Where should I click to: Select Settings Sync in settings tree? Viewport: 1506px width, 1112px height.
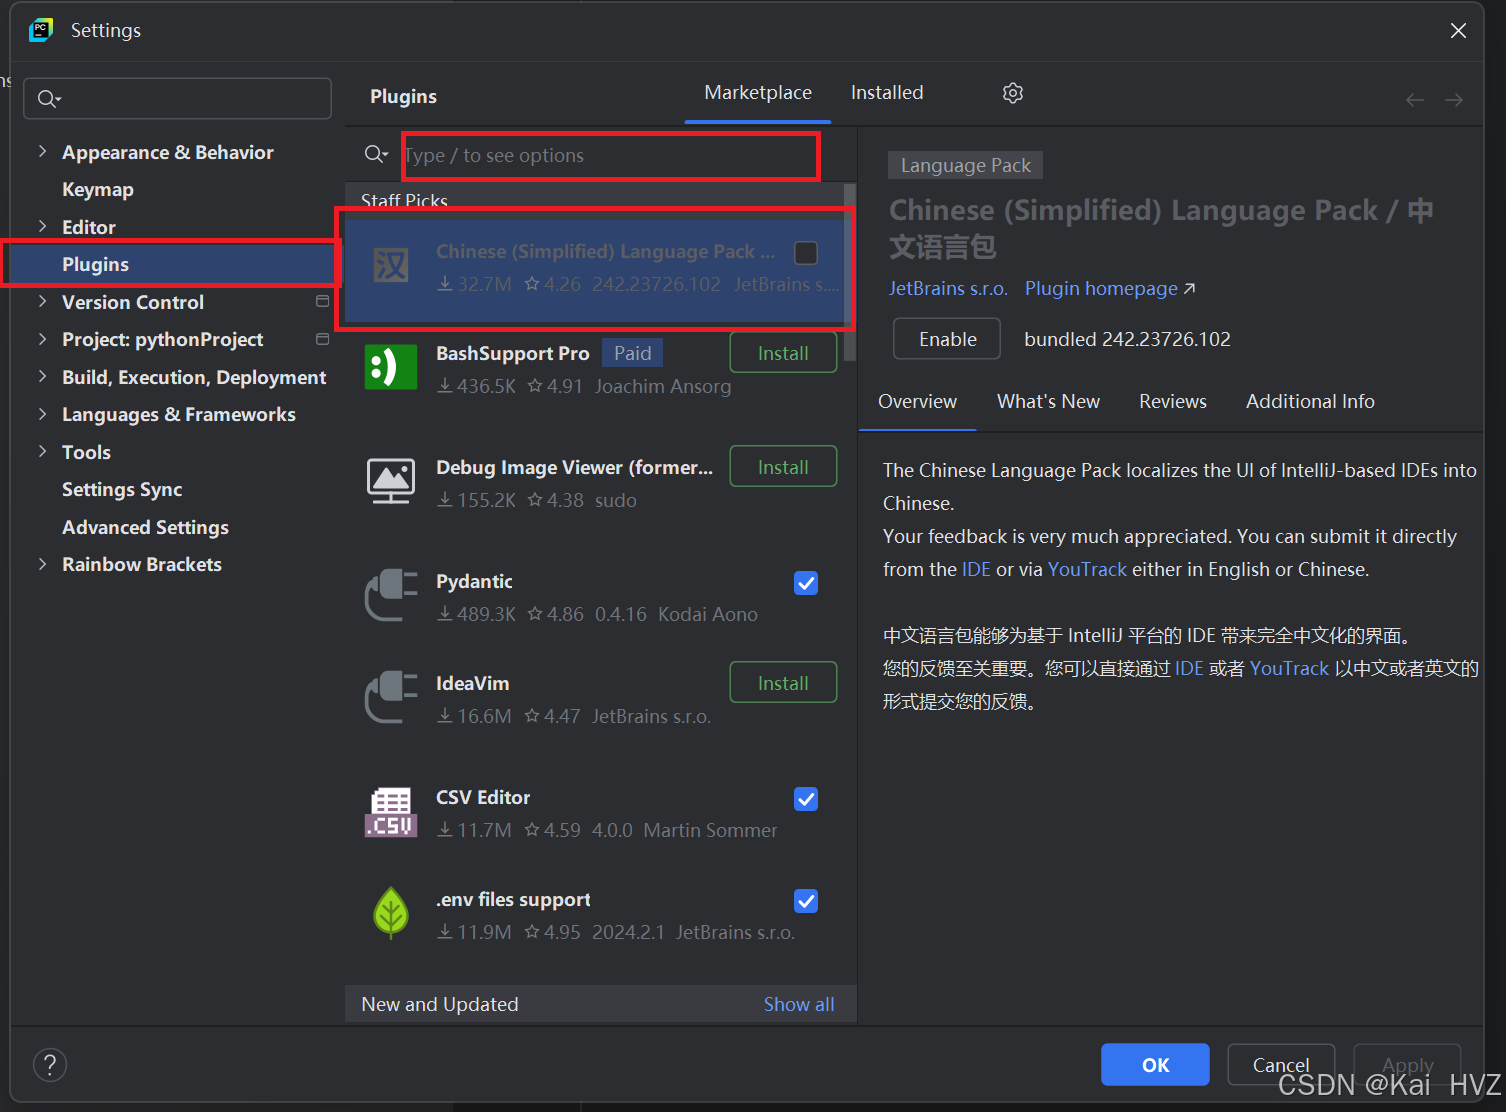(x=122, y=489)
